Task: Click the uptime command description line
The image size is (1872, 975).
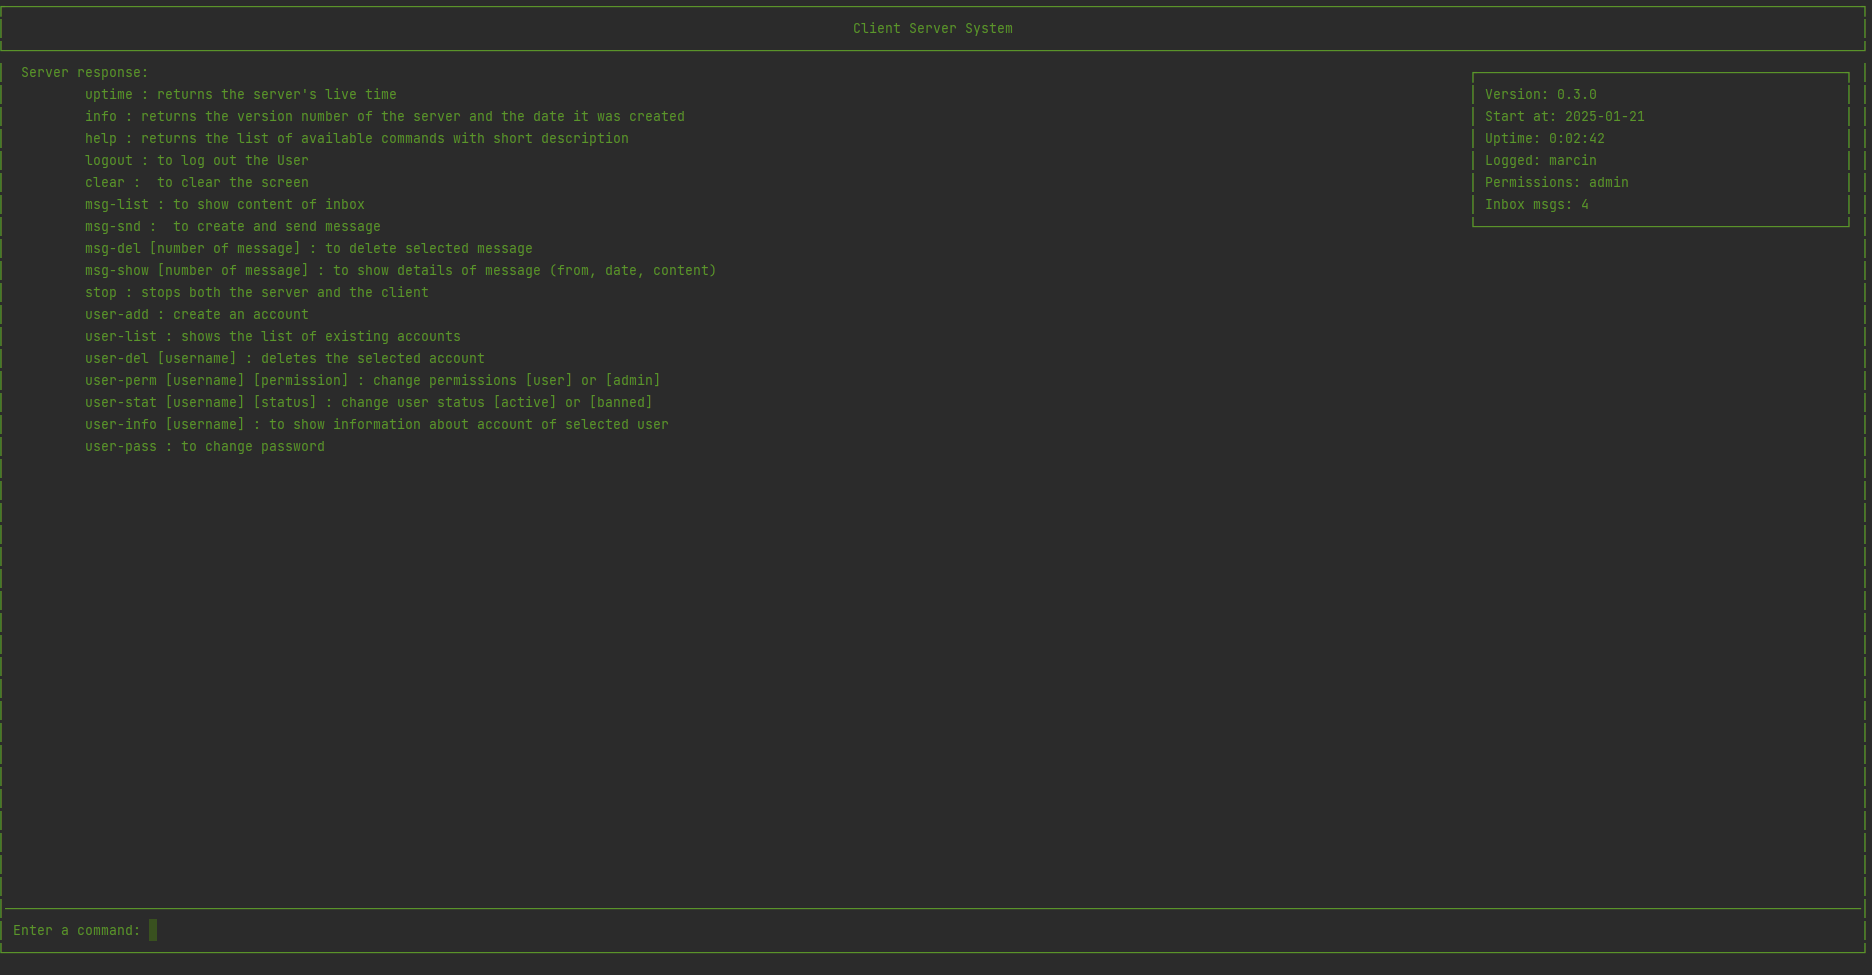Action: (240, 95)
